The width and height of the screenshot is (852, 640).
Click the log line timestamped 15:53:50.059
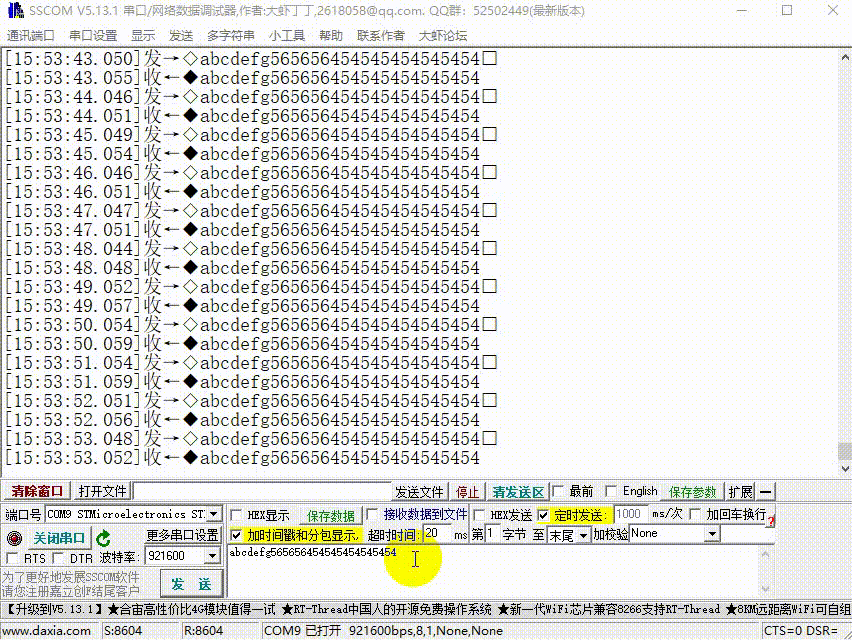(x=242, y=344)
